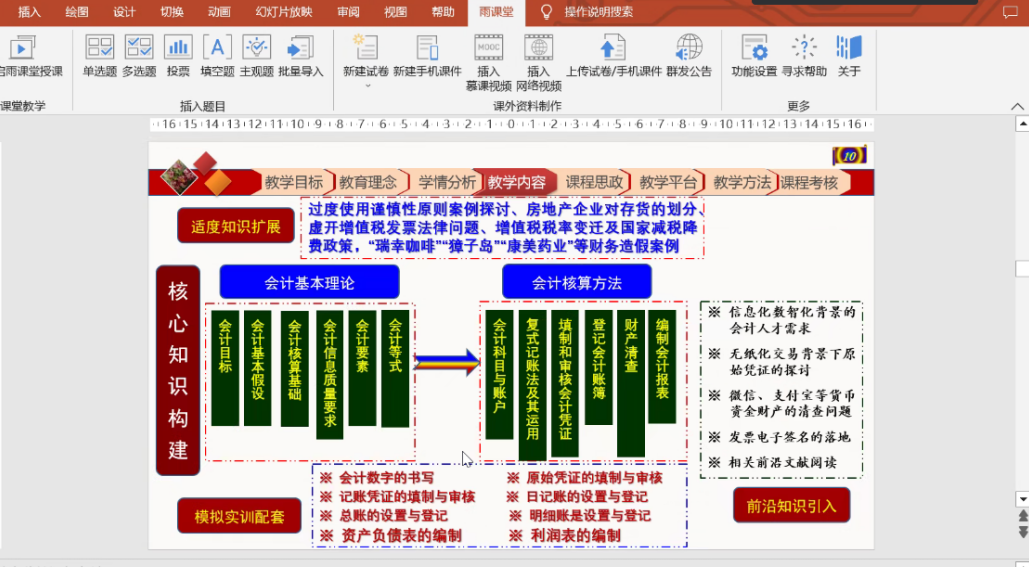Click the 教学平台 slide nav tab
The width and height of the screenshot is (1031, 567).
pos(668,182)
